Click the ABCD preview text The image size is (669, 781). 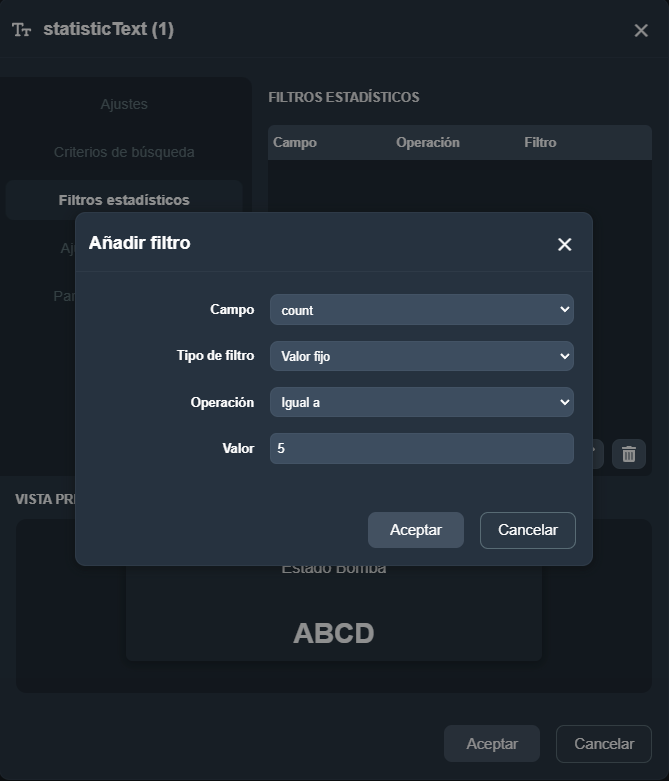[333, 633]
